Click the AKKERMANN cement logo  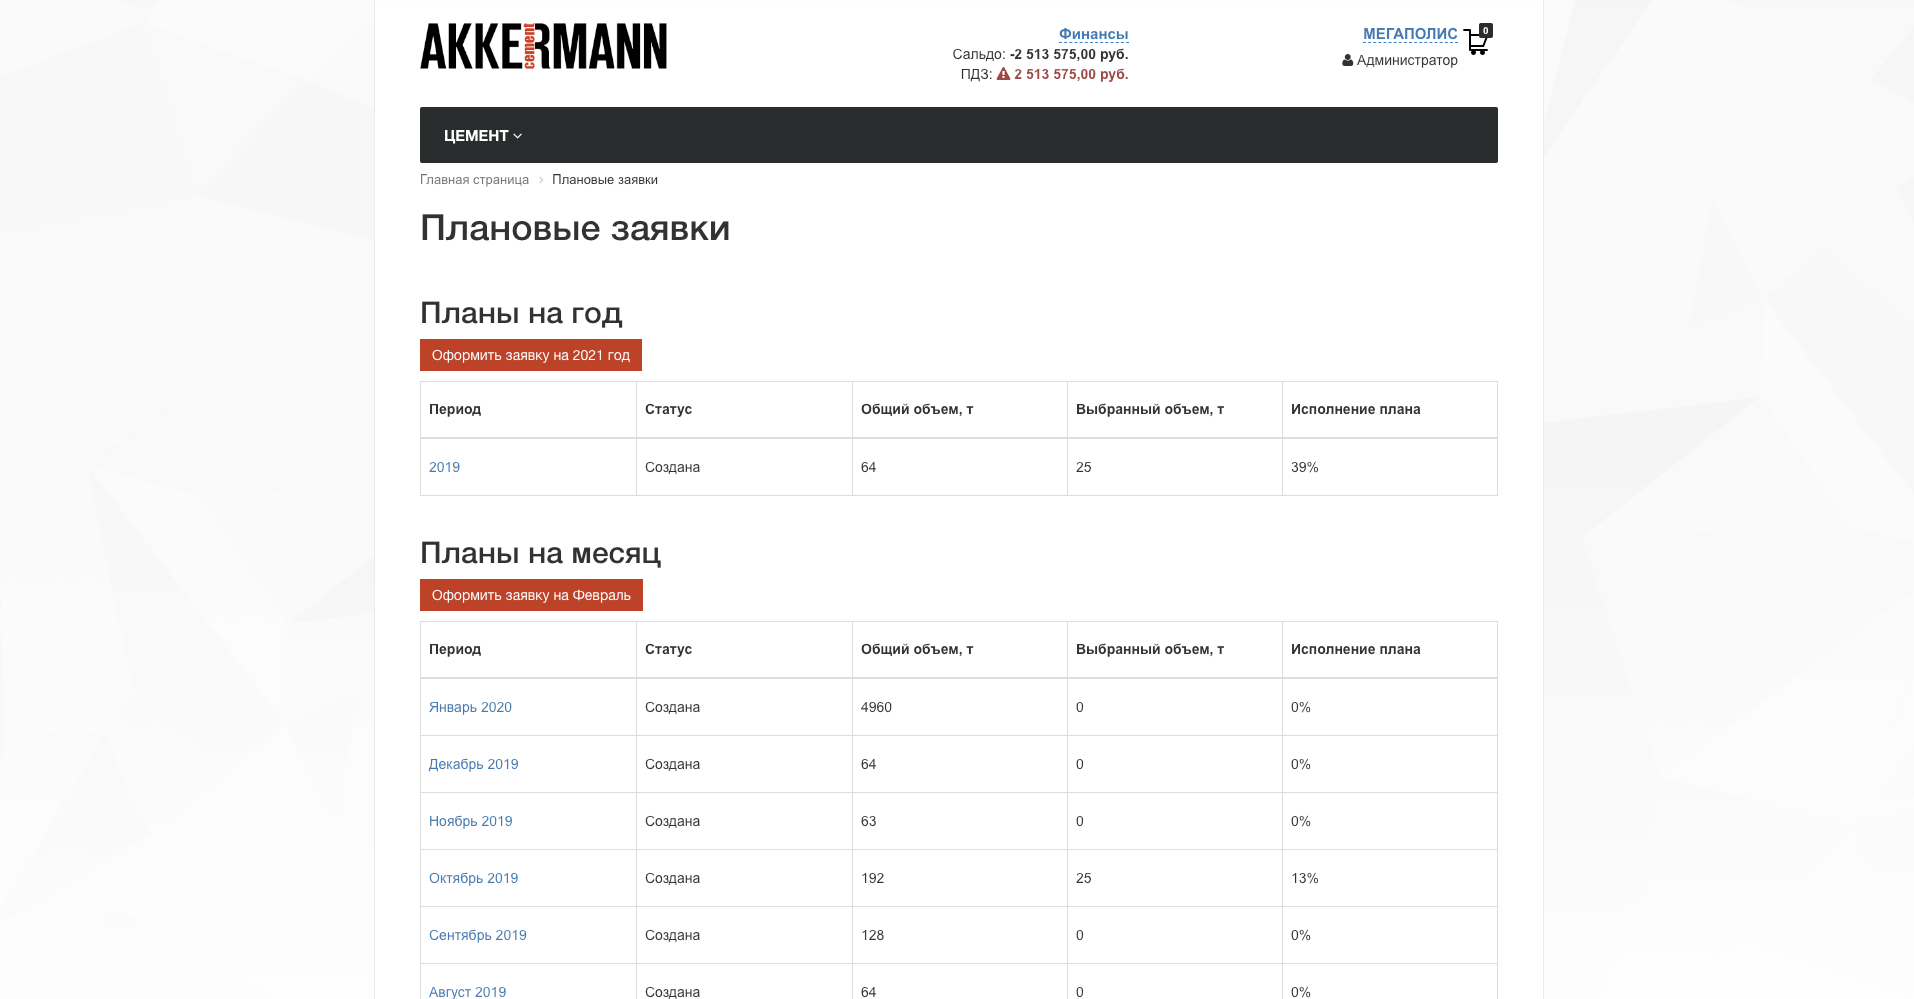point(543,47)
